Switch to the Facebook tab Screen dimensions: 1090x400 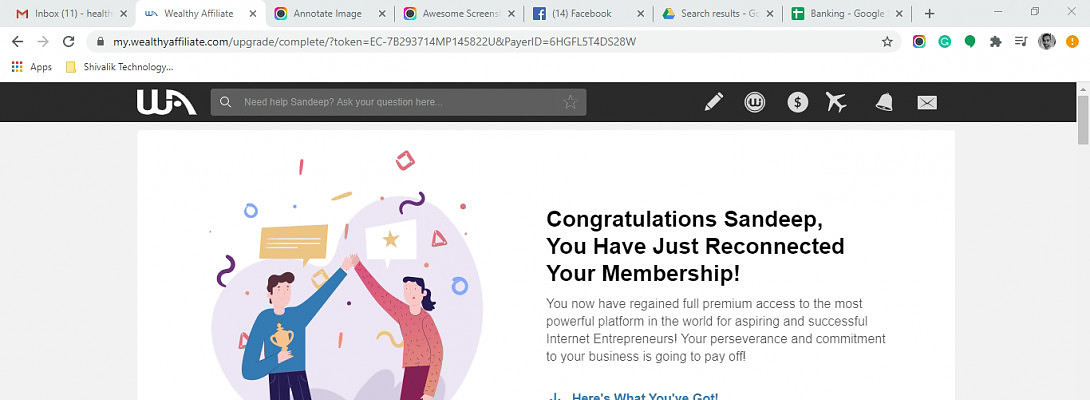(585, 14)
